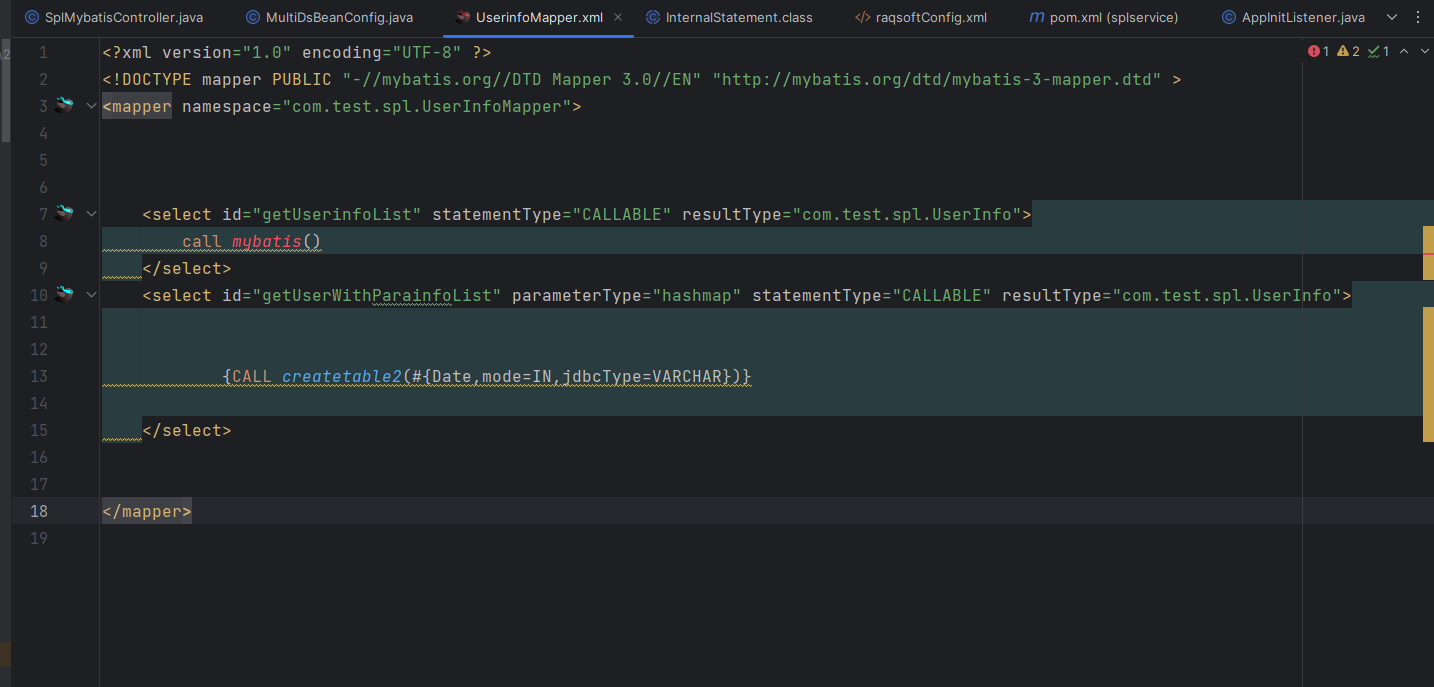Click the opening <mapper keyword on line 3
1434x687 pixels.
click(x=137, y=107)
